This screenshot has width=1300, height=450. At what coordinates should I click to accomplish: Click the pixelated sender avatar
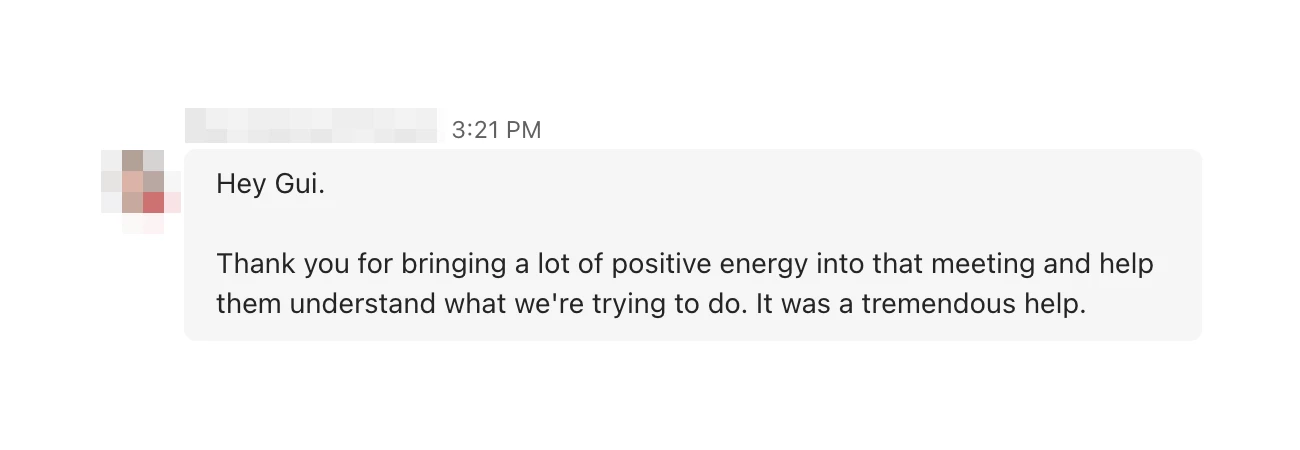click(142, 186)
